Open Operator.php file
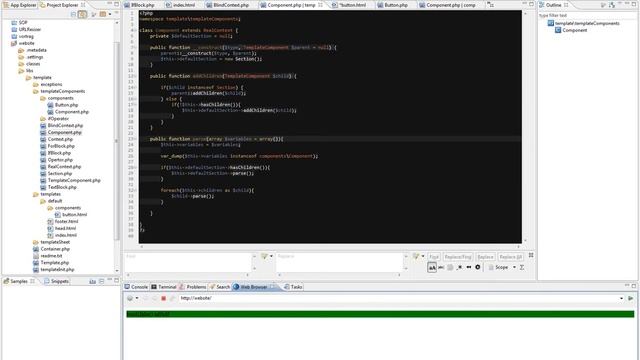This screenshot has width=640, height=360. [x=56, y=160]
